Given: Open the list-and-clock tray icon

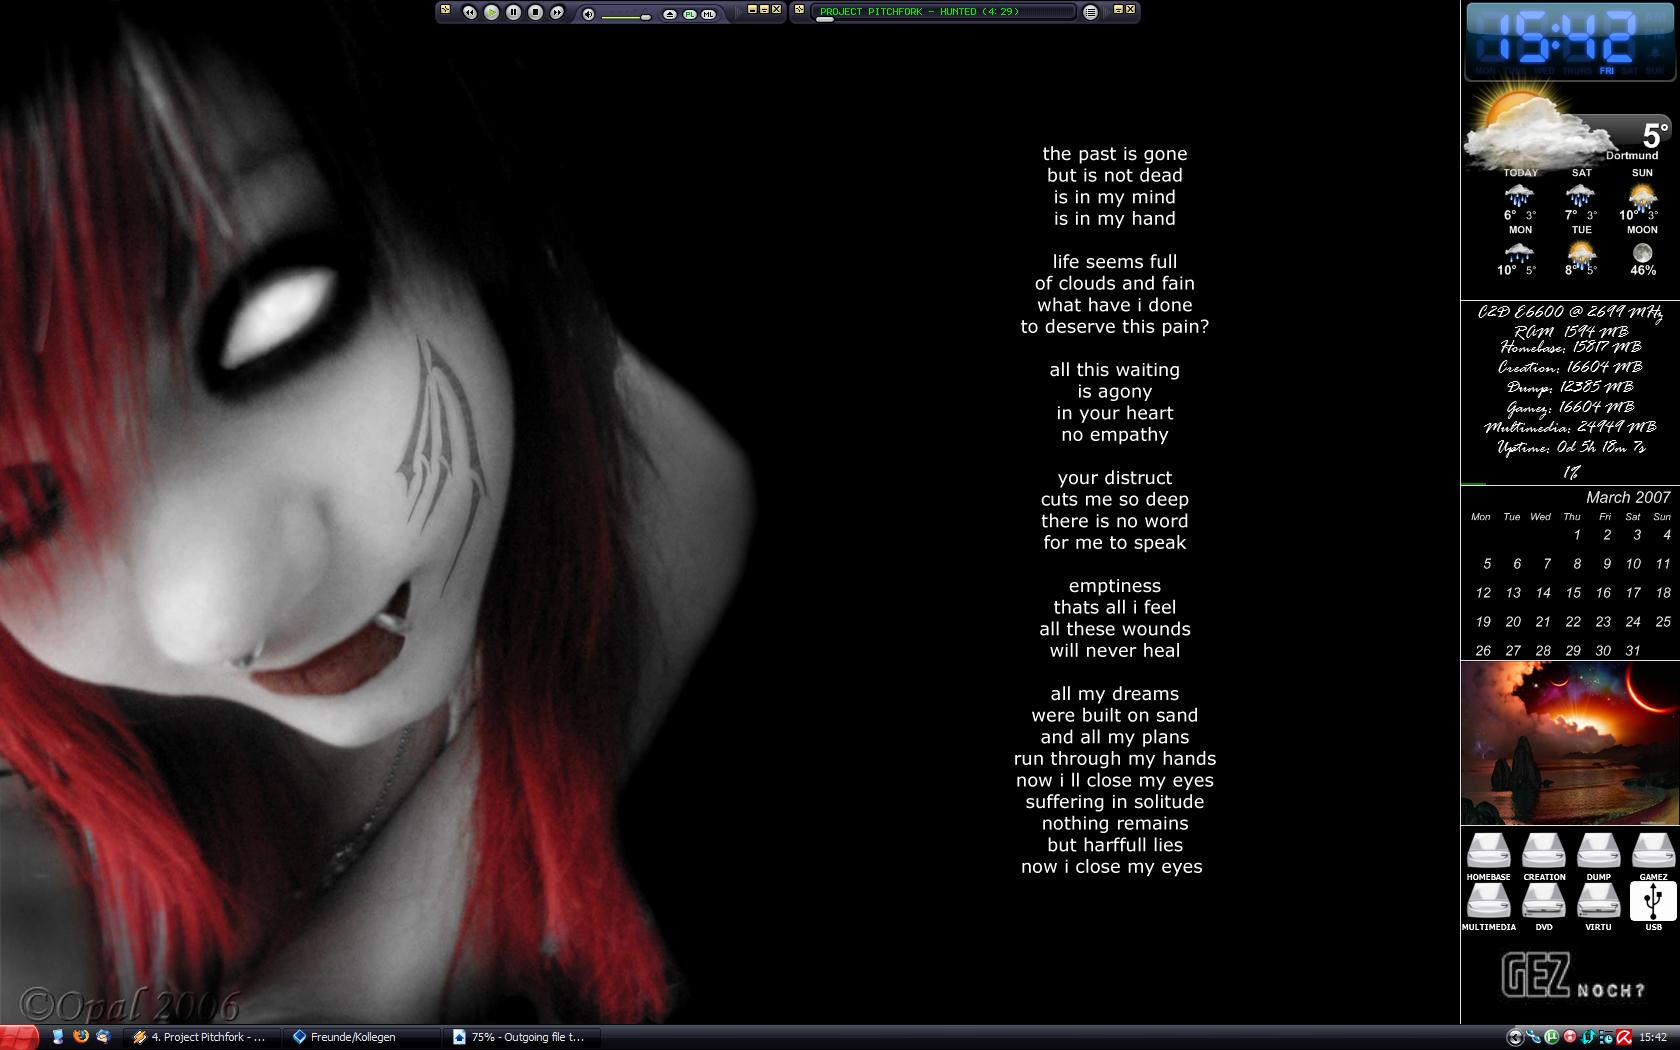Looking at the screenshot, I should click(1606, 1037).
